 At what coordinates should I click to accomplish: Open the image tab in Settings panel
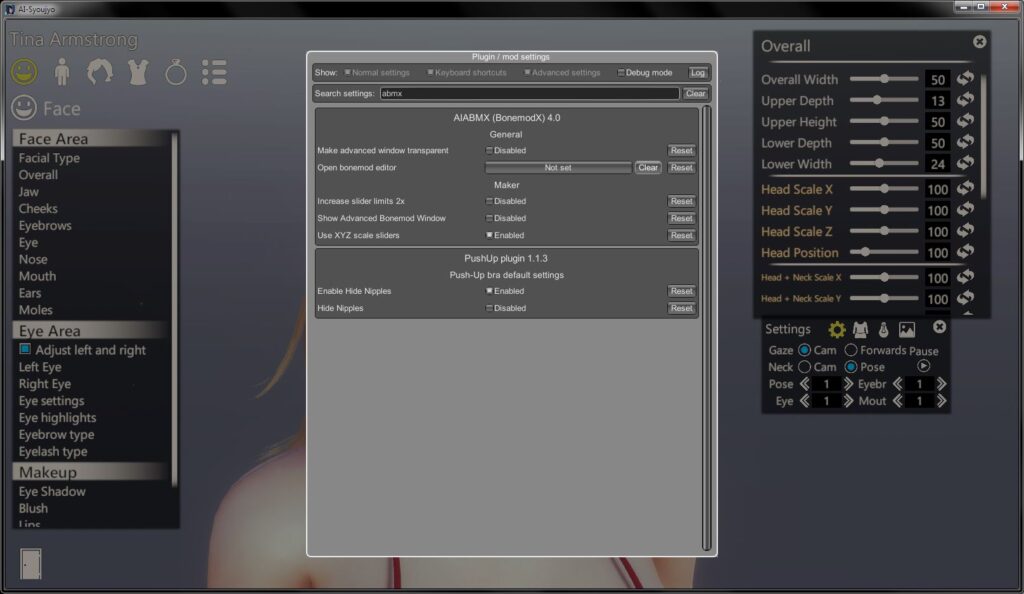[x=906, y=330]
